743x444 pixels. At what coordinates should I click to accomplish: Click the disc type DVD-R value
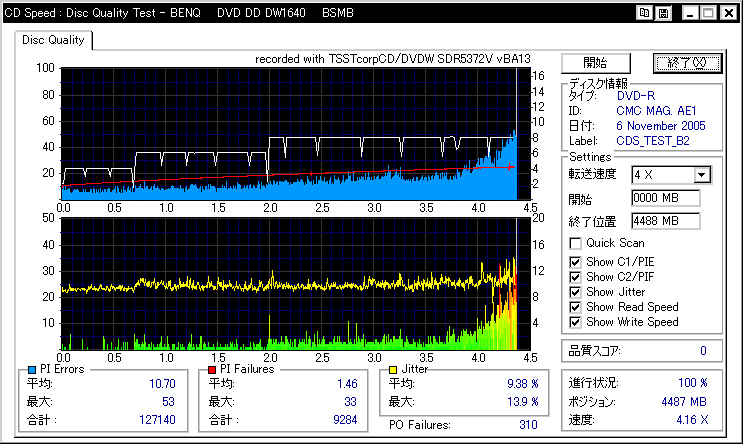[x=635, y=96]
